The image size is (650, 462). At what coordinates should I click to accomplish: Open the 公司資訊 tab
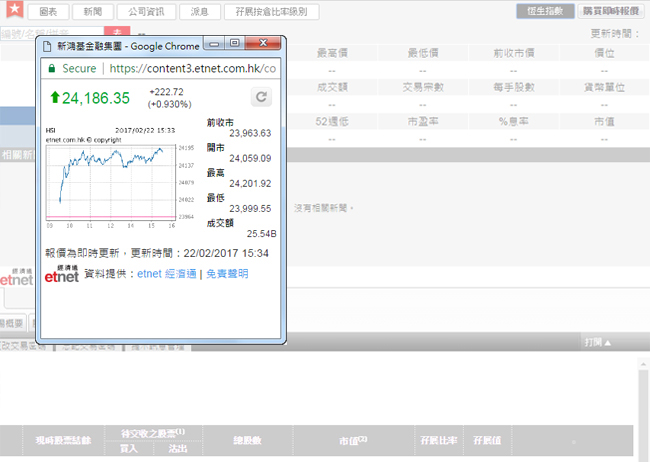[x=146, y=12]
